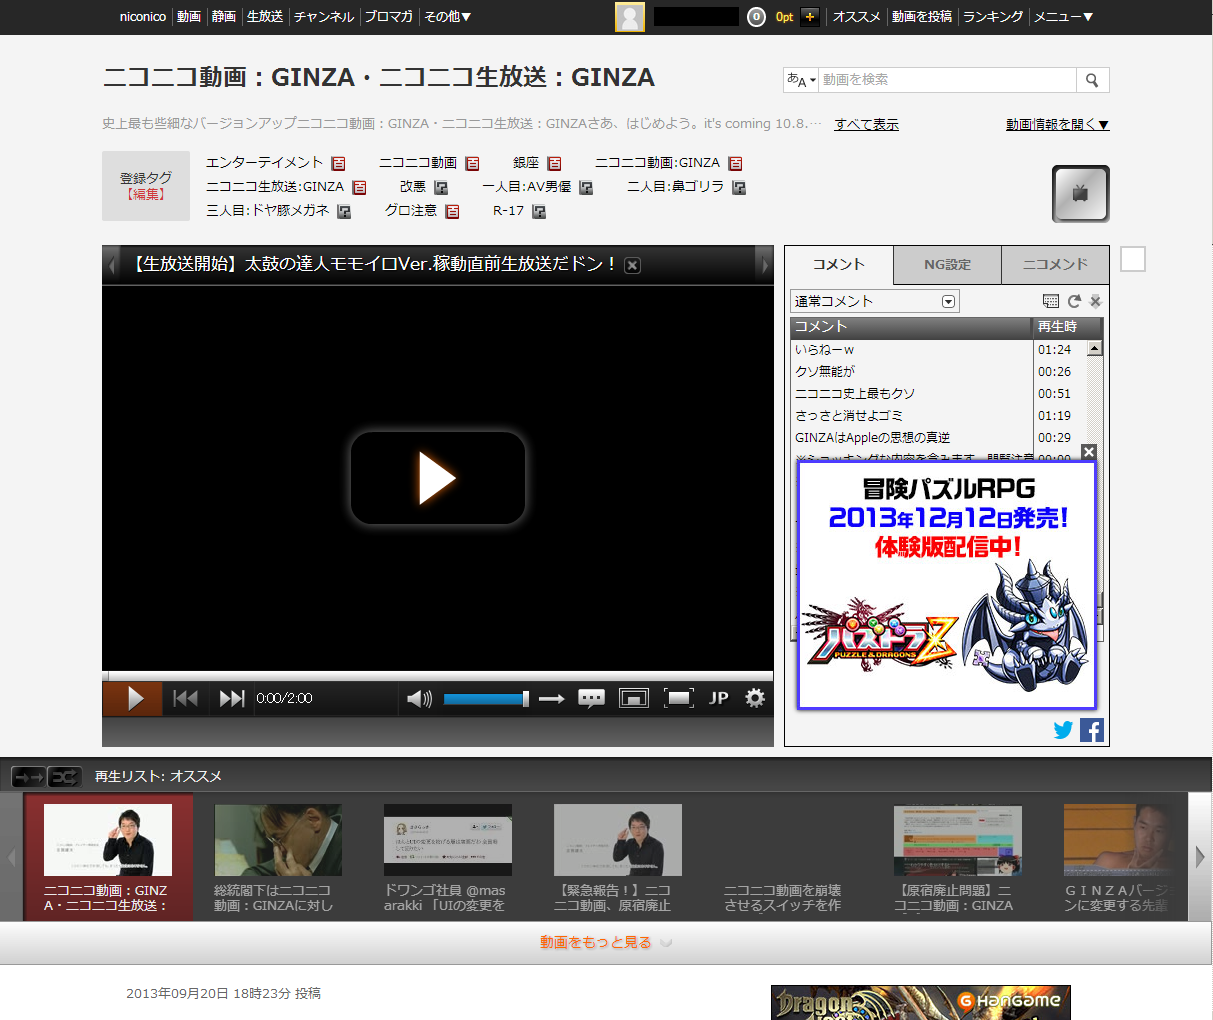Viewport: 1213px width, 1020px height.
Task: Click the dictionary icon beside R-17 tag
Action: (539, 211)
